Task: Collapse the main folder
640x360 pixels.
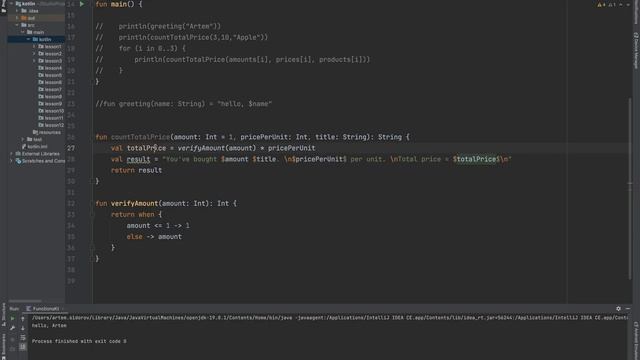Action: pyautogui.click(x=23, y=32)
